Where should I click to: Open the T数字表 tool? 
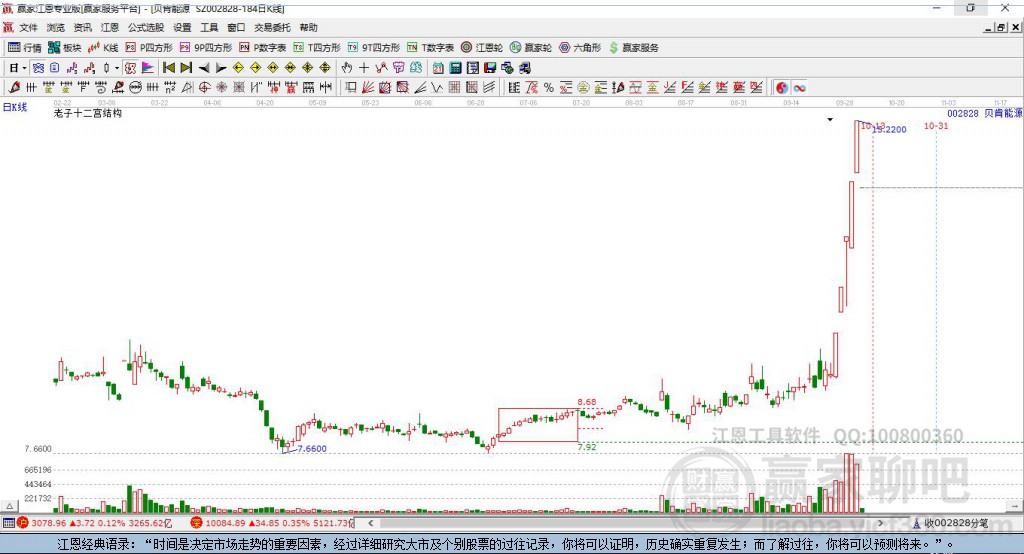[x=430, y=48]
